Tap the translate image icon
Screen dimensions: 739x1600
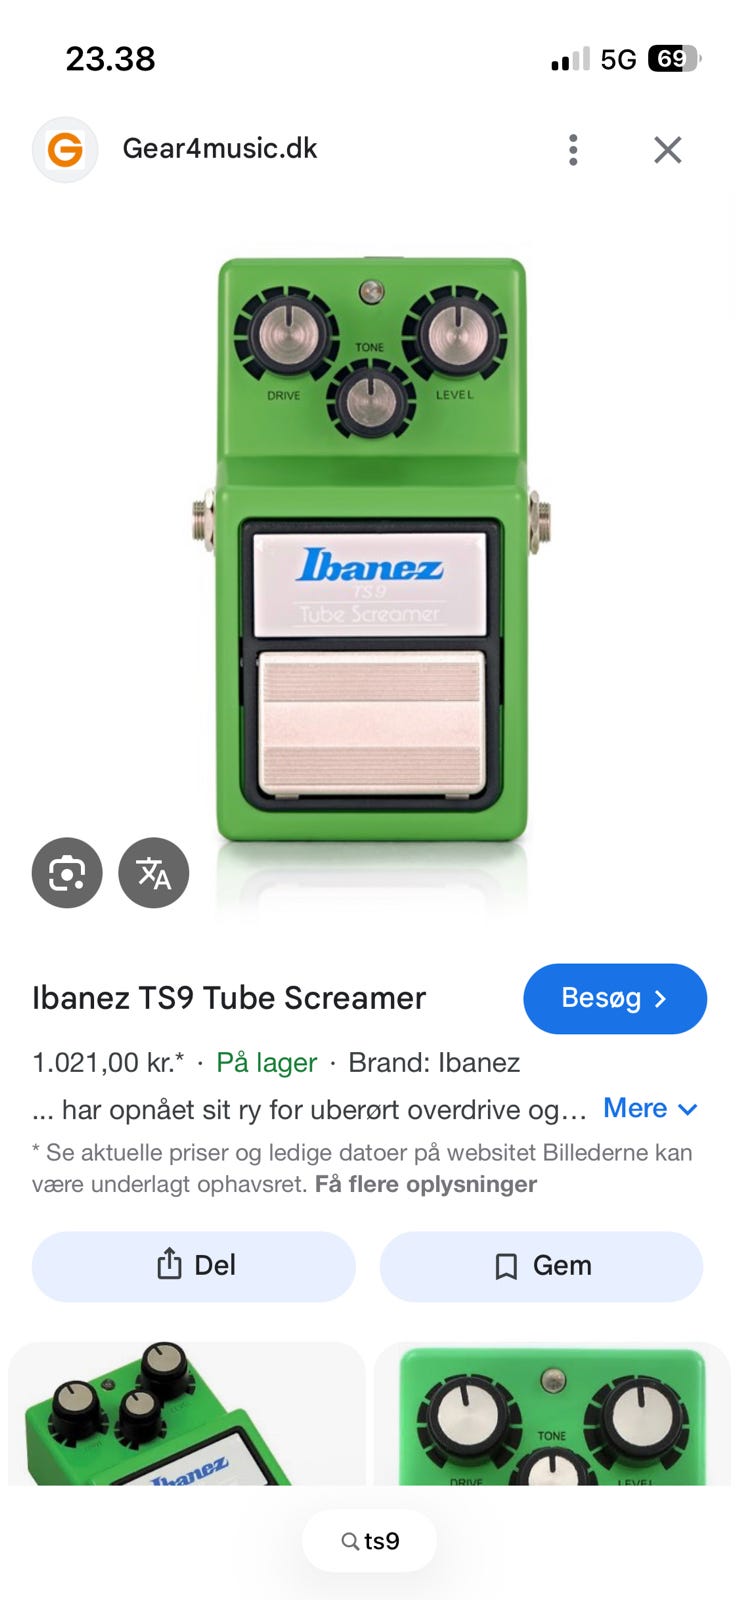[154, 873]
